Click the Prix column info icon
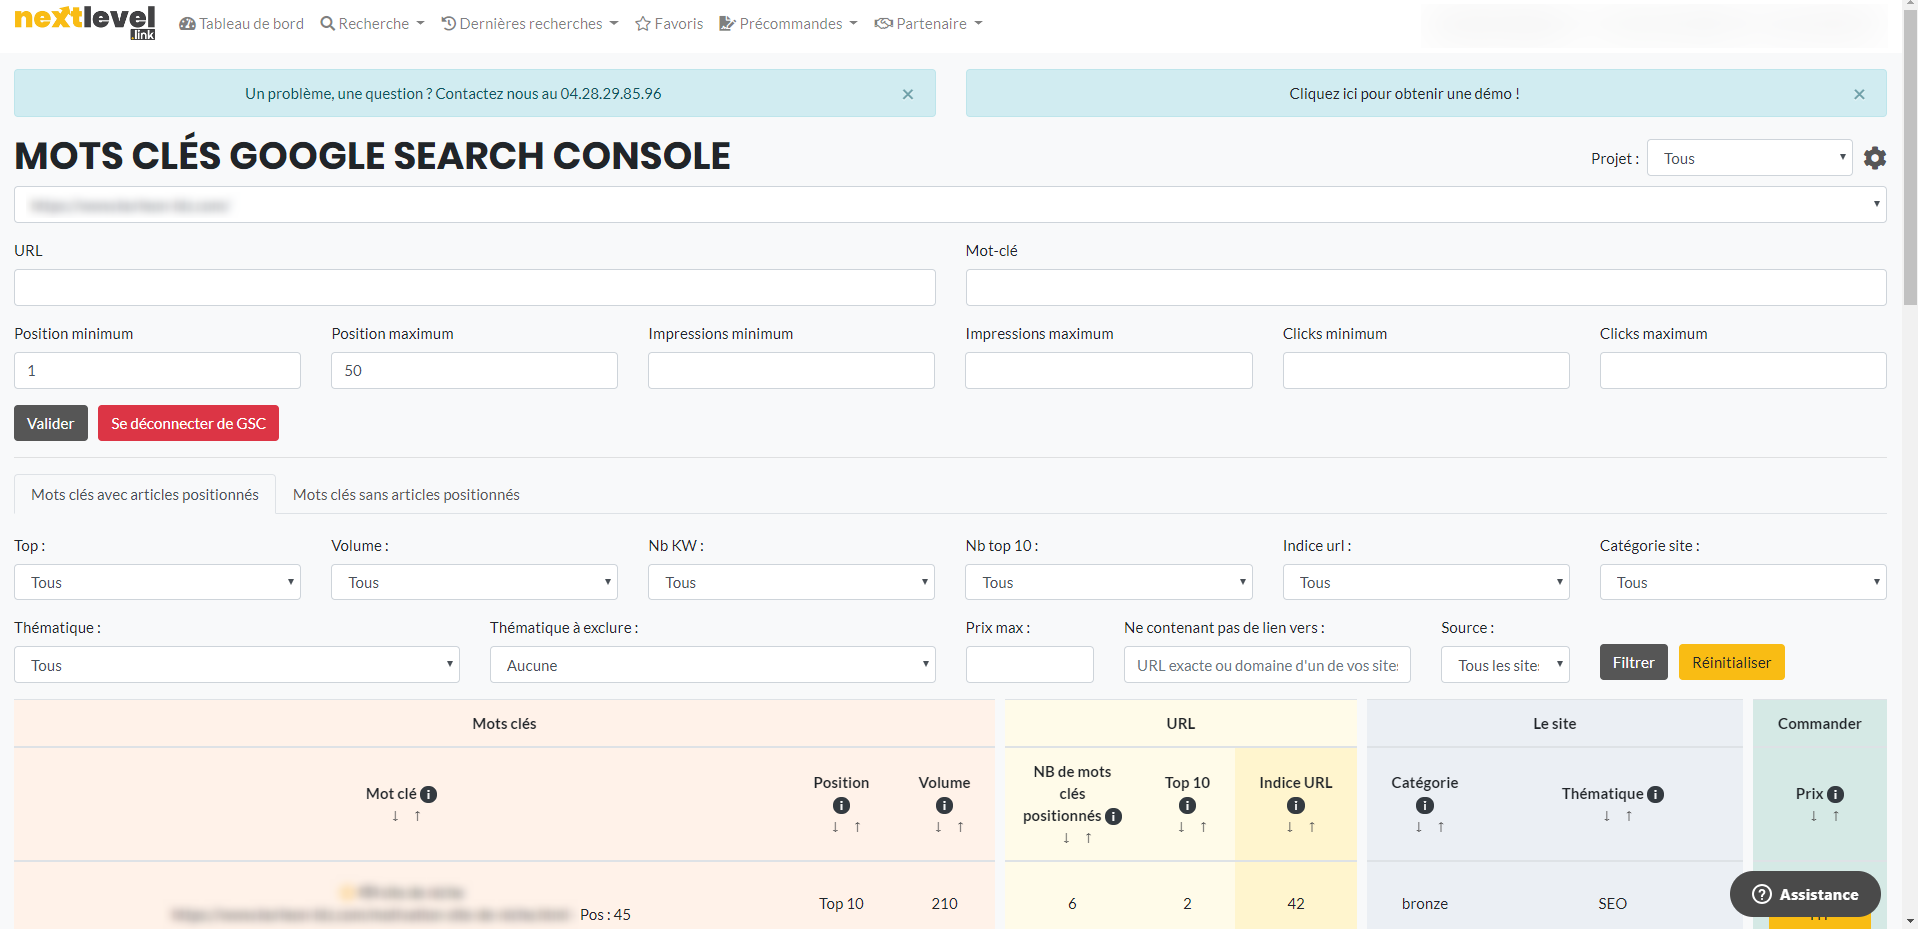 pos(1836,794)
